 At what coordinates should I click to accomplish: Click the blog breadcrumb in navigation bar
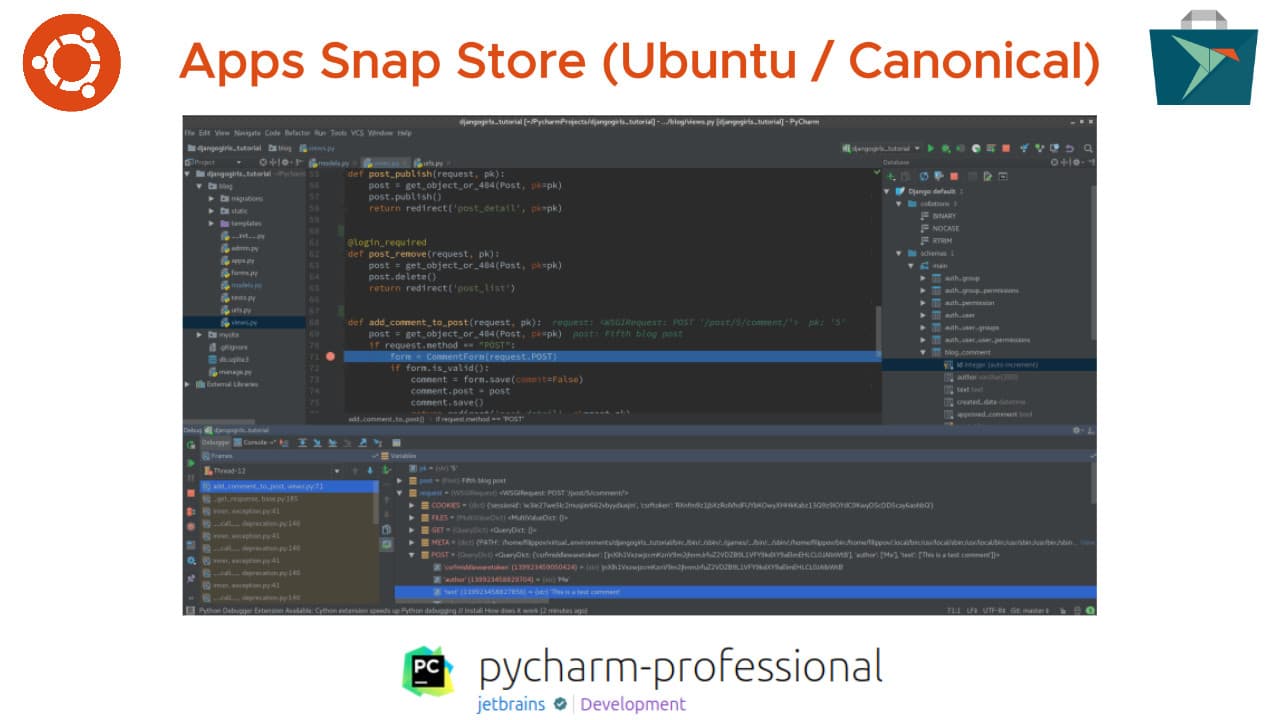coord(279,148)
